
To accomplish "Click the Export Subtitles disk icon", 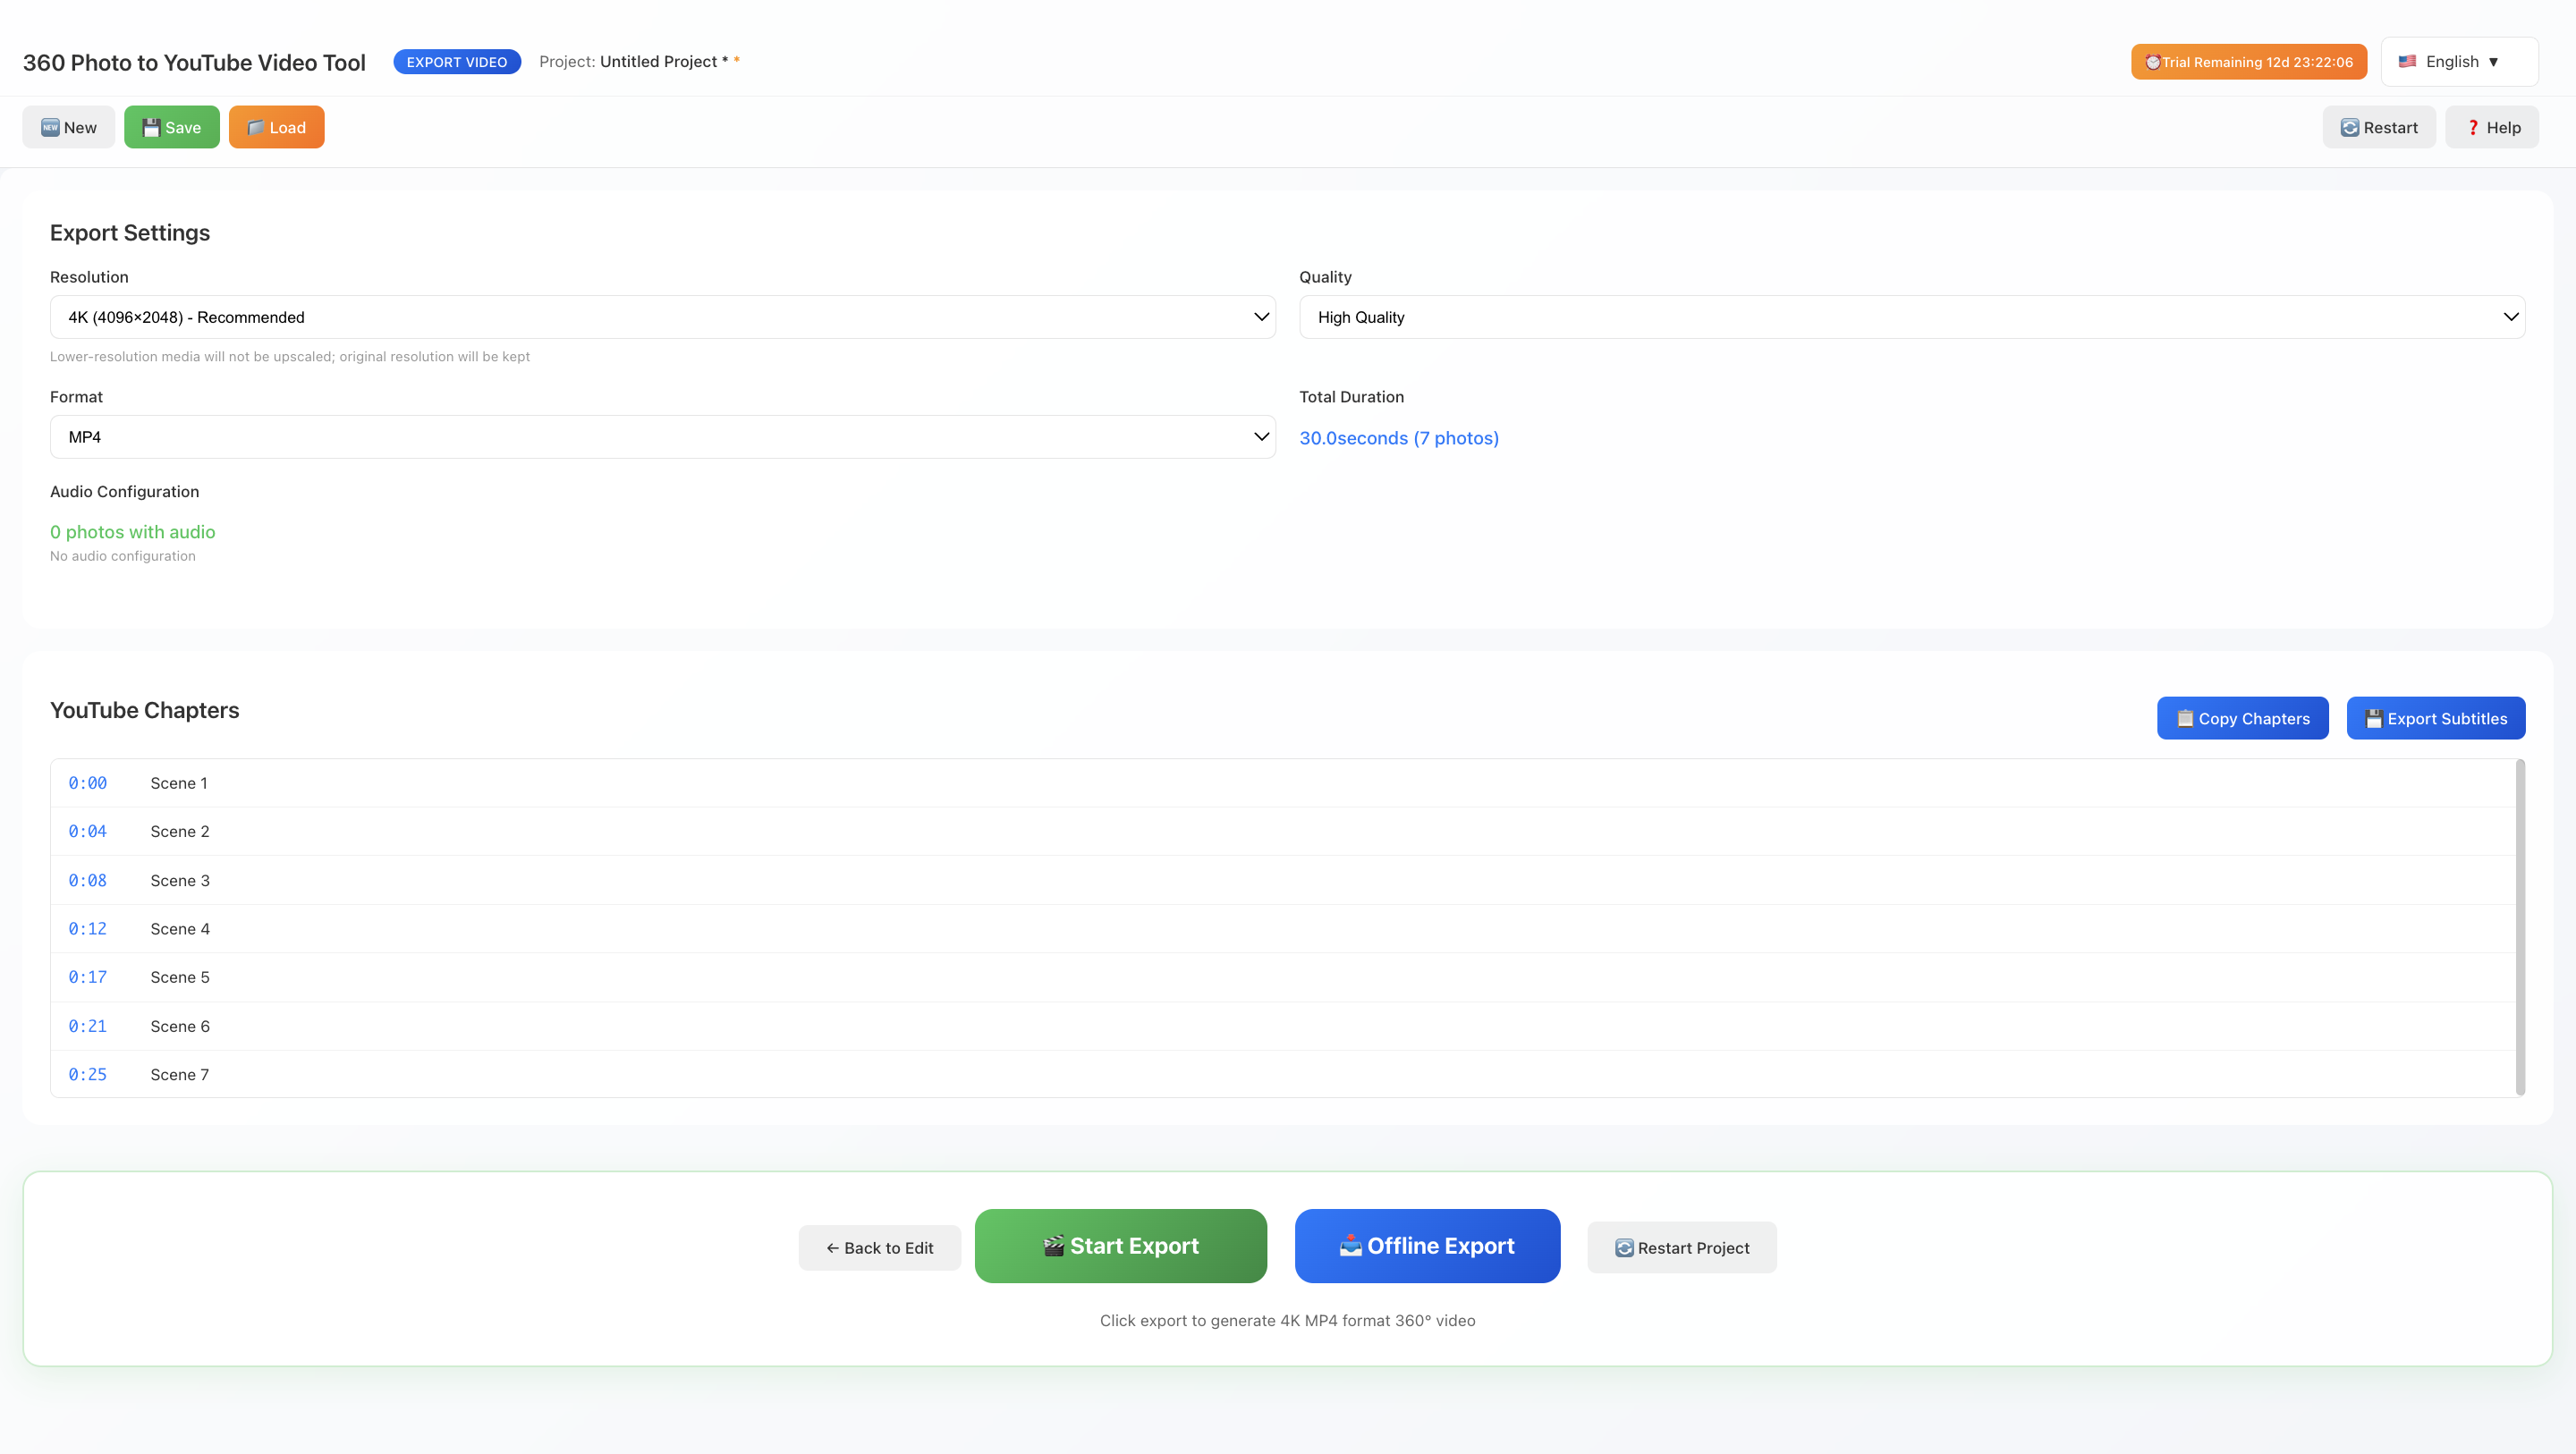I will click(2374, 718).
